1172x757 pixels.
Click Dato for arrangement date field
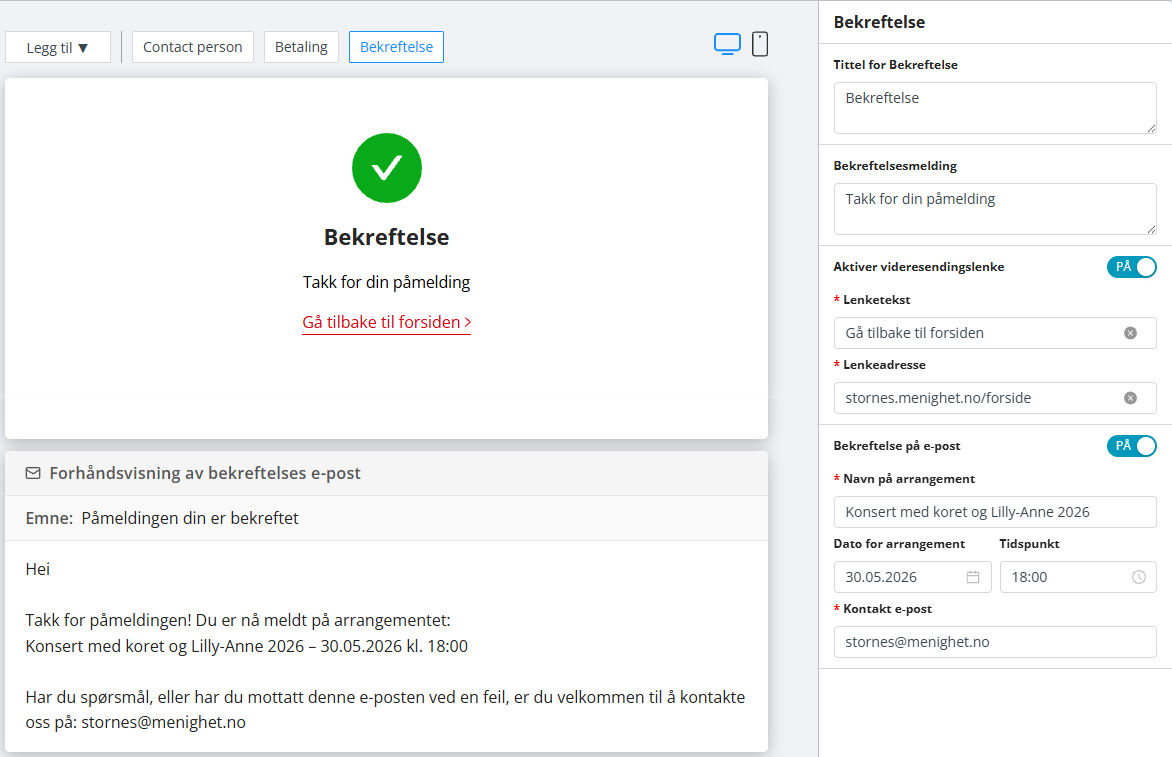[913, 577]
